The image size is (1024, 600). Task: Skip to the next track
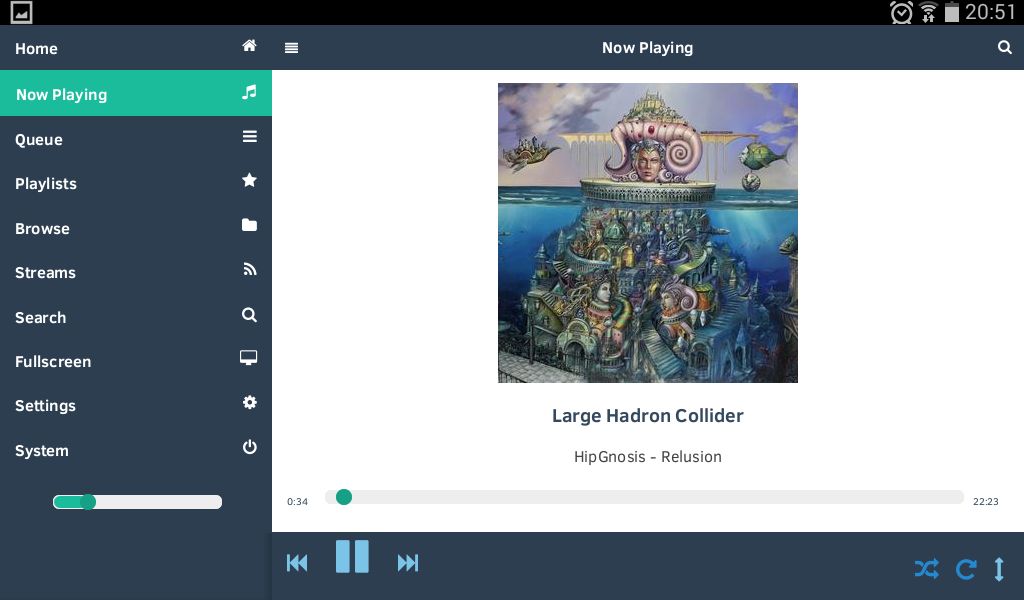[408, 562]
